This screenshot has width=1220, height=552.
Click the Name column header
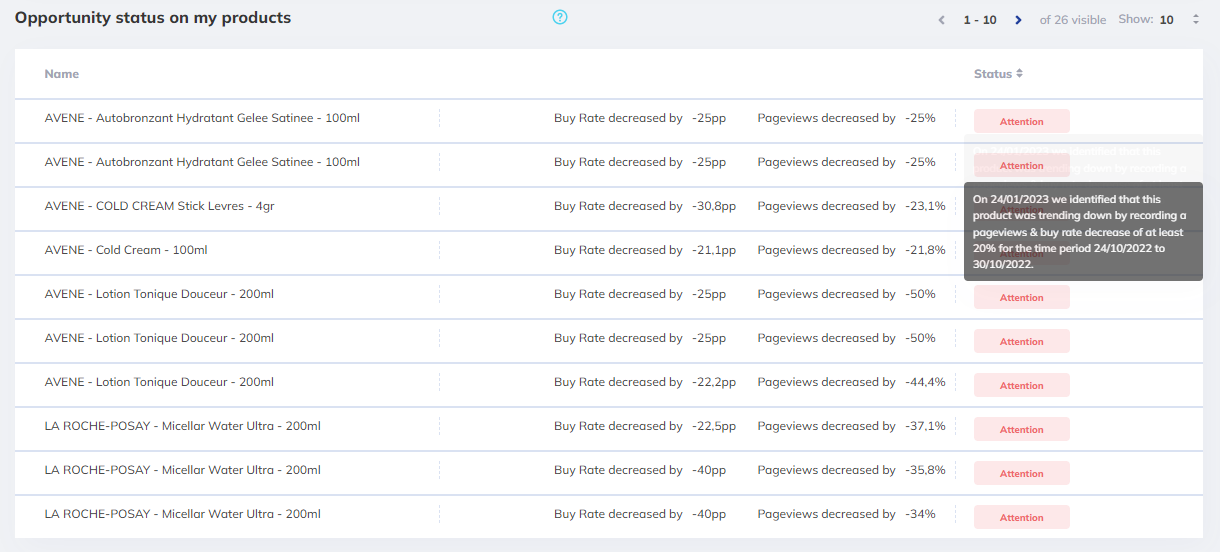click(62, 74)
